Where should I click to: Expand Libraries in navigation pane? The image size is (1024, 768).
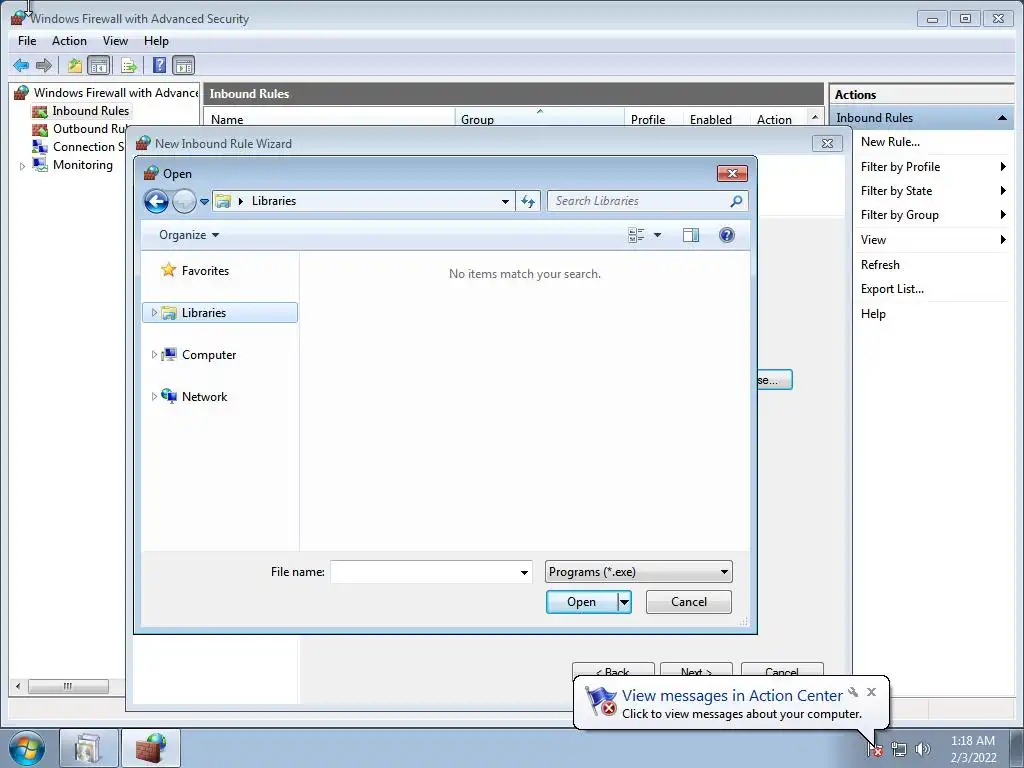pyautogui.click(x=154, y=313)
